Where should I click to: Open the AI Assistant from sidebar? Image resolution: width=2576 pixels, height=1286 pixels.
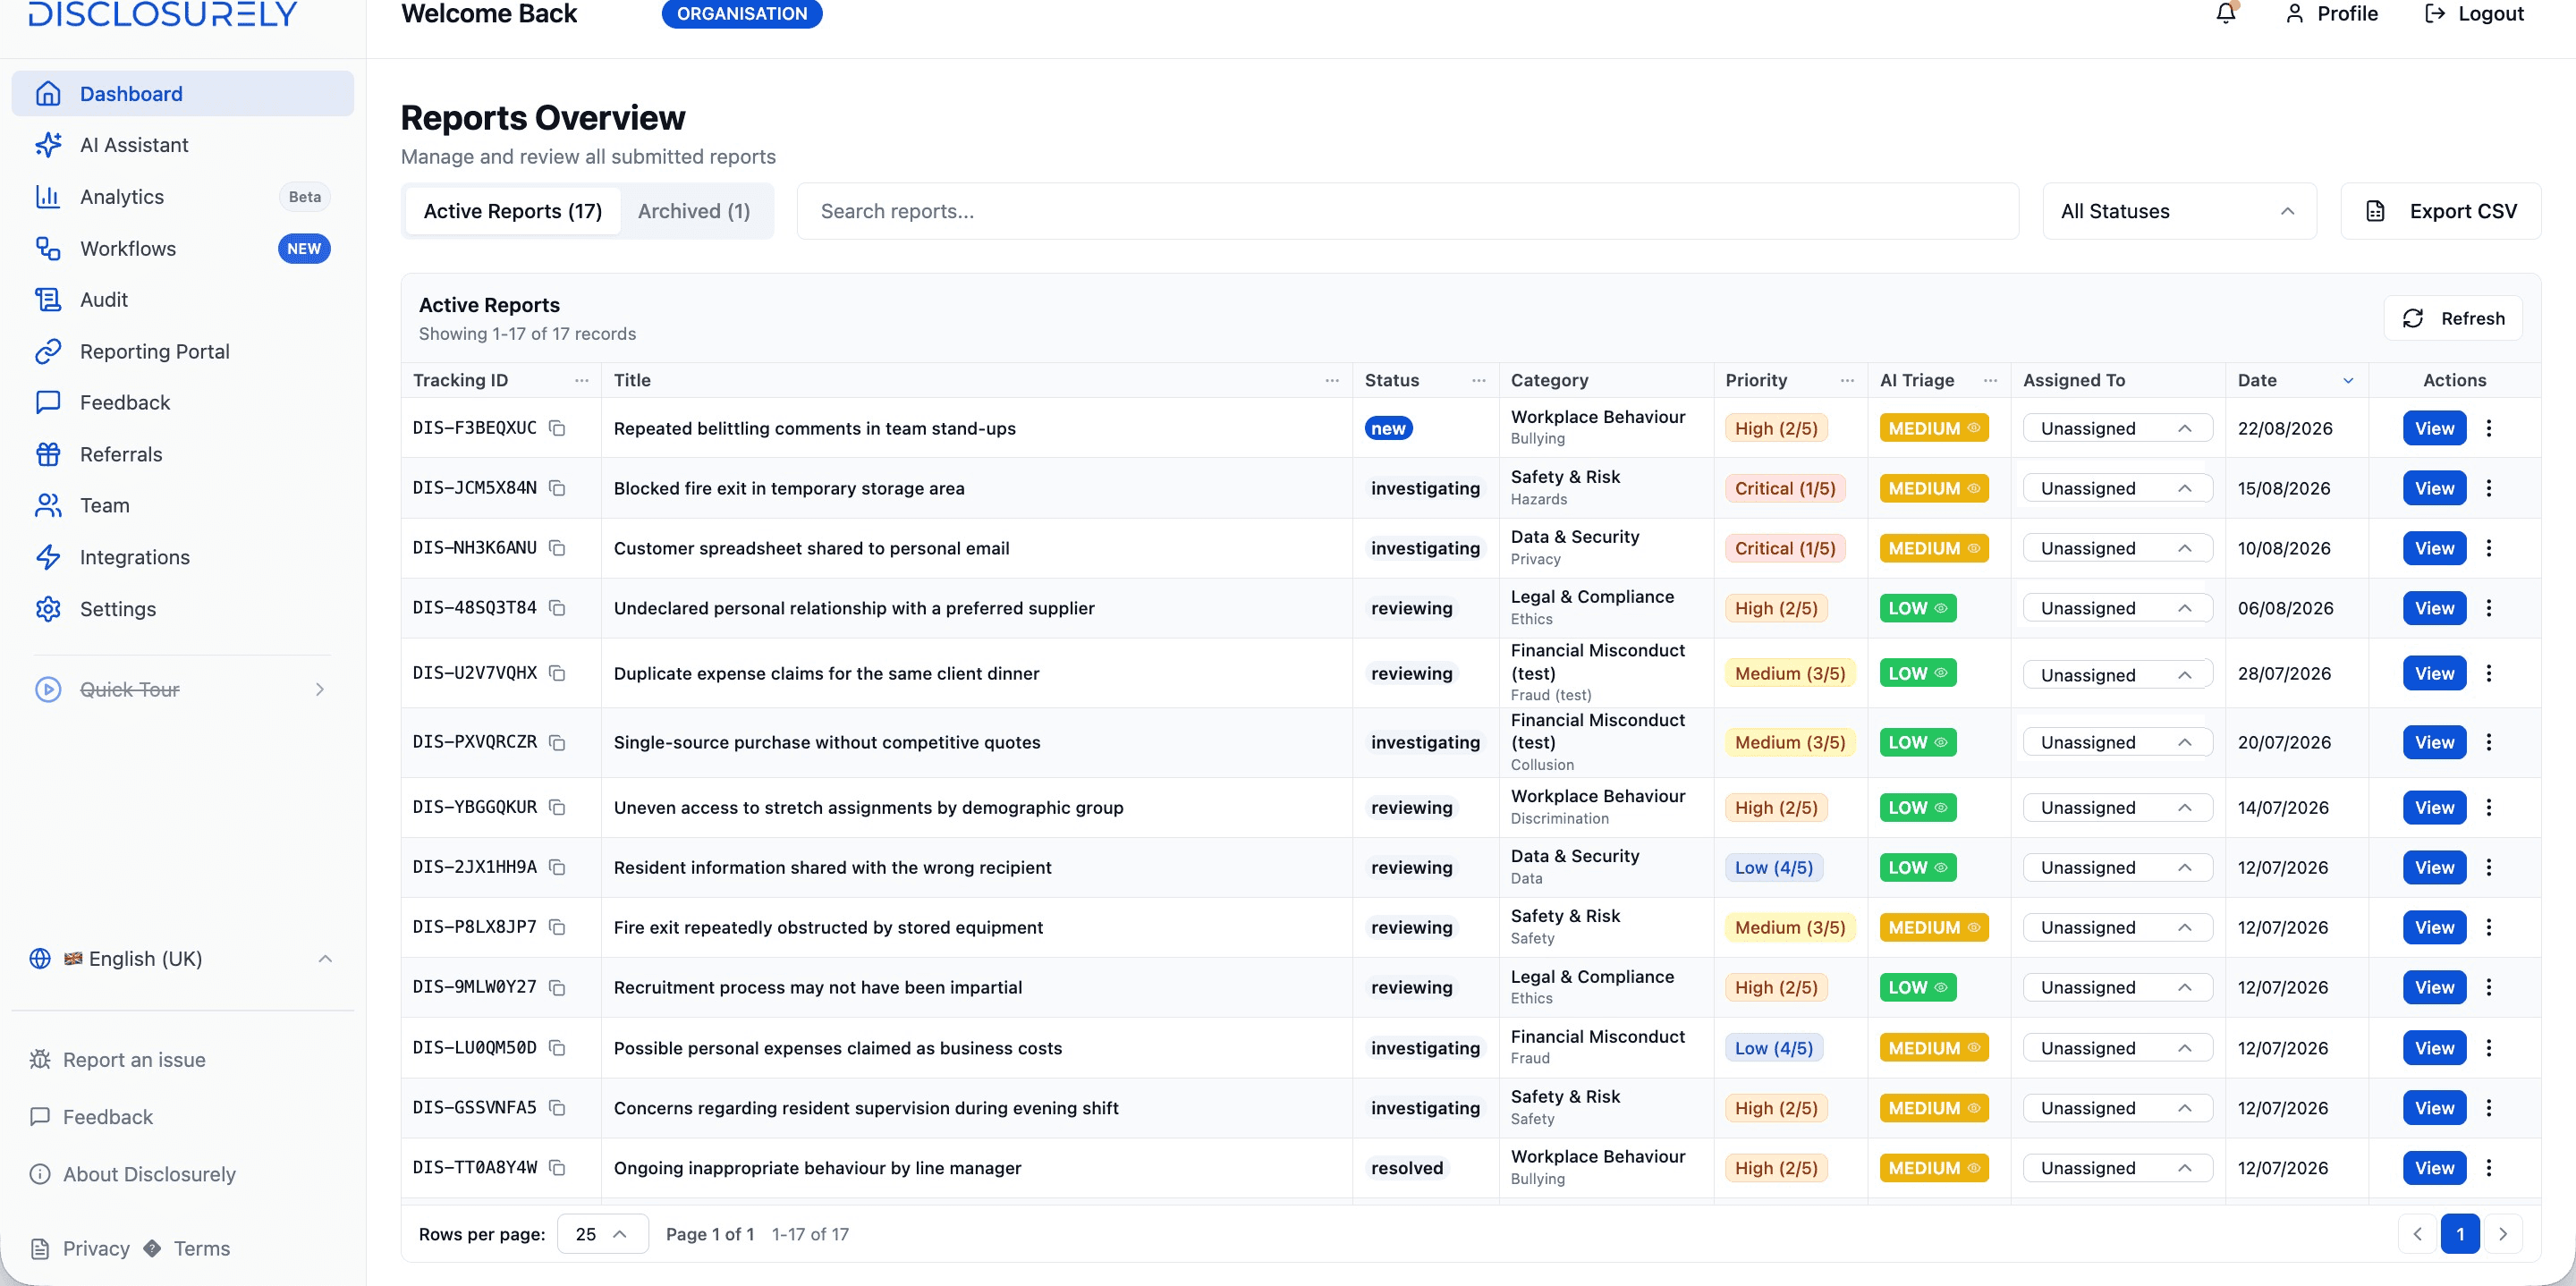pos(182,145)
